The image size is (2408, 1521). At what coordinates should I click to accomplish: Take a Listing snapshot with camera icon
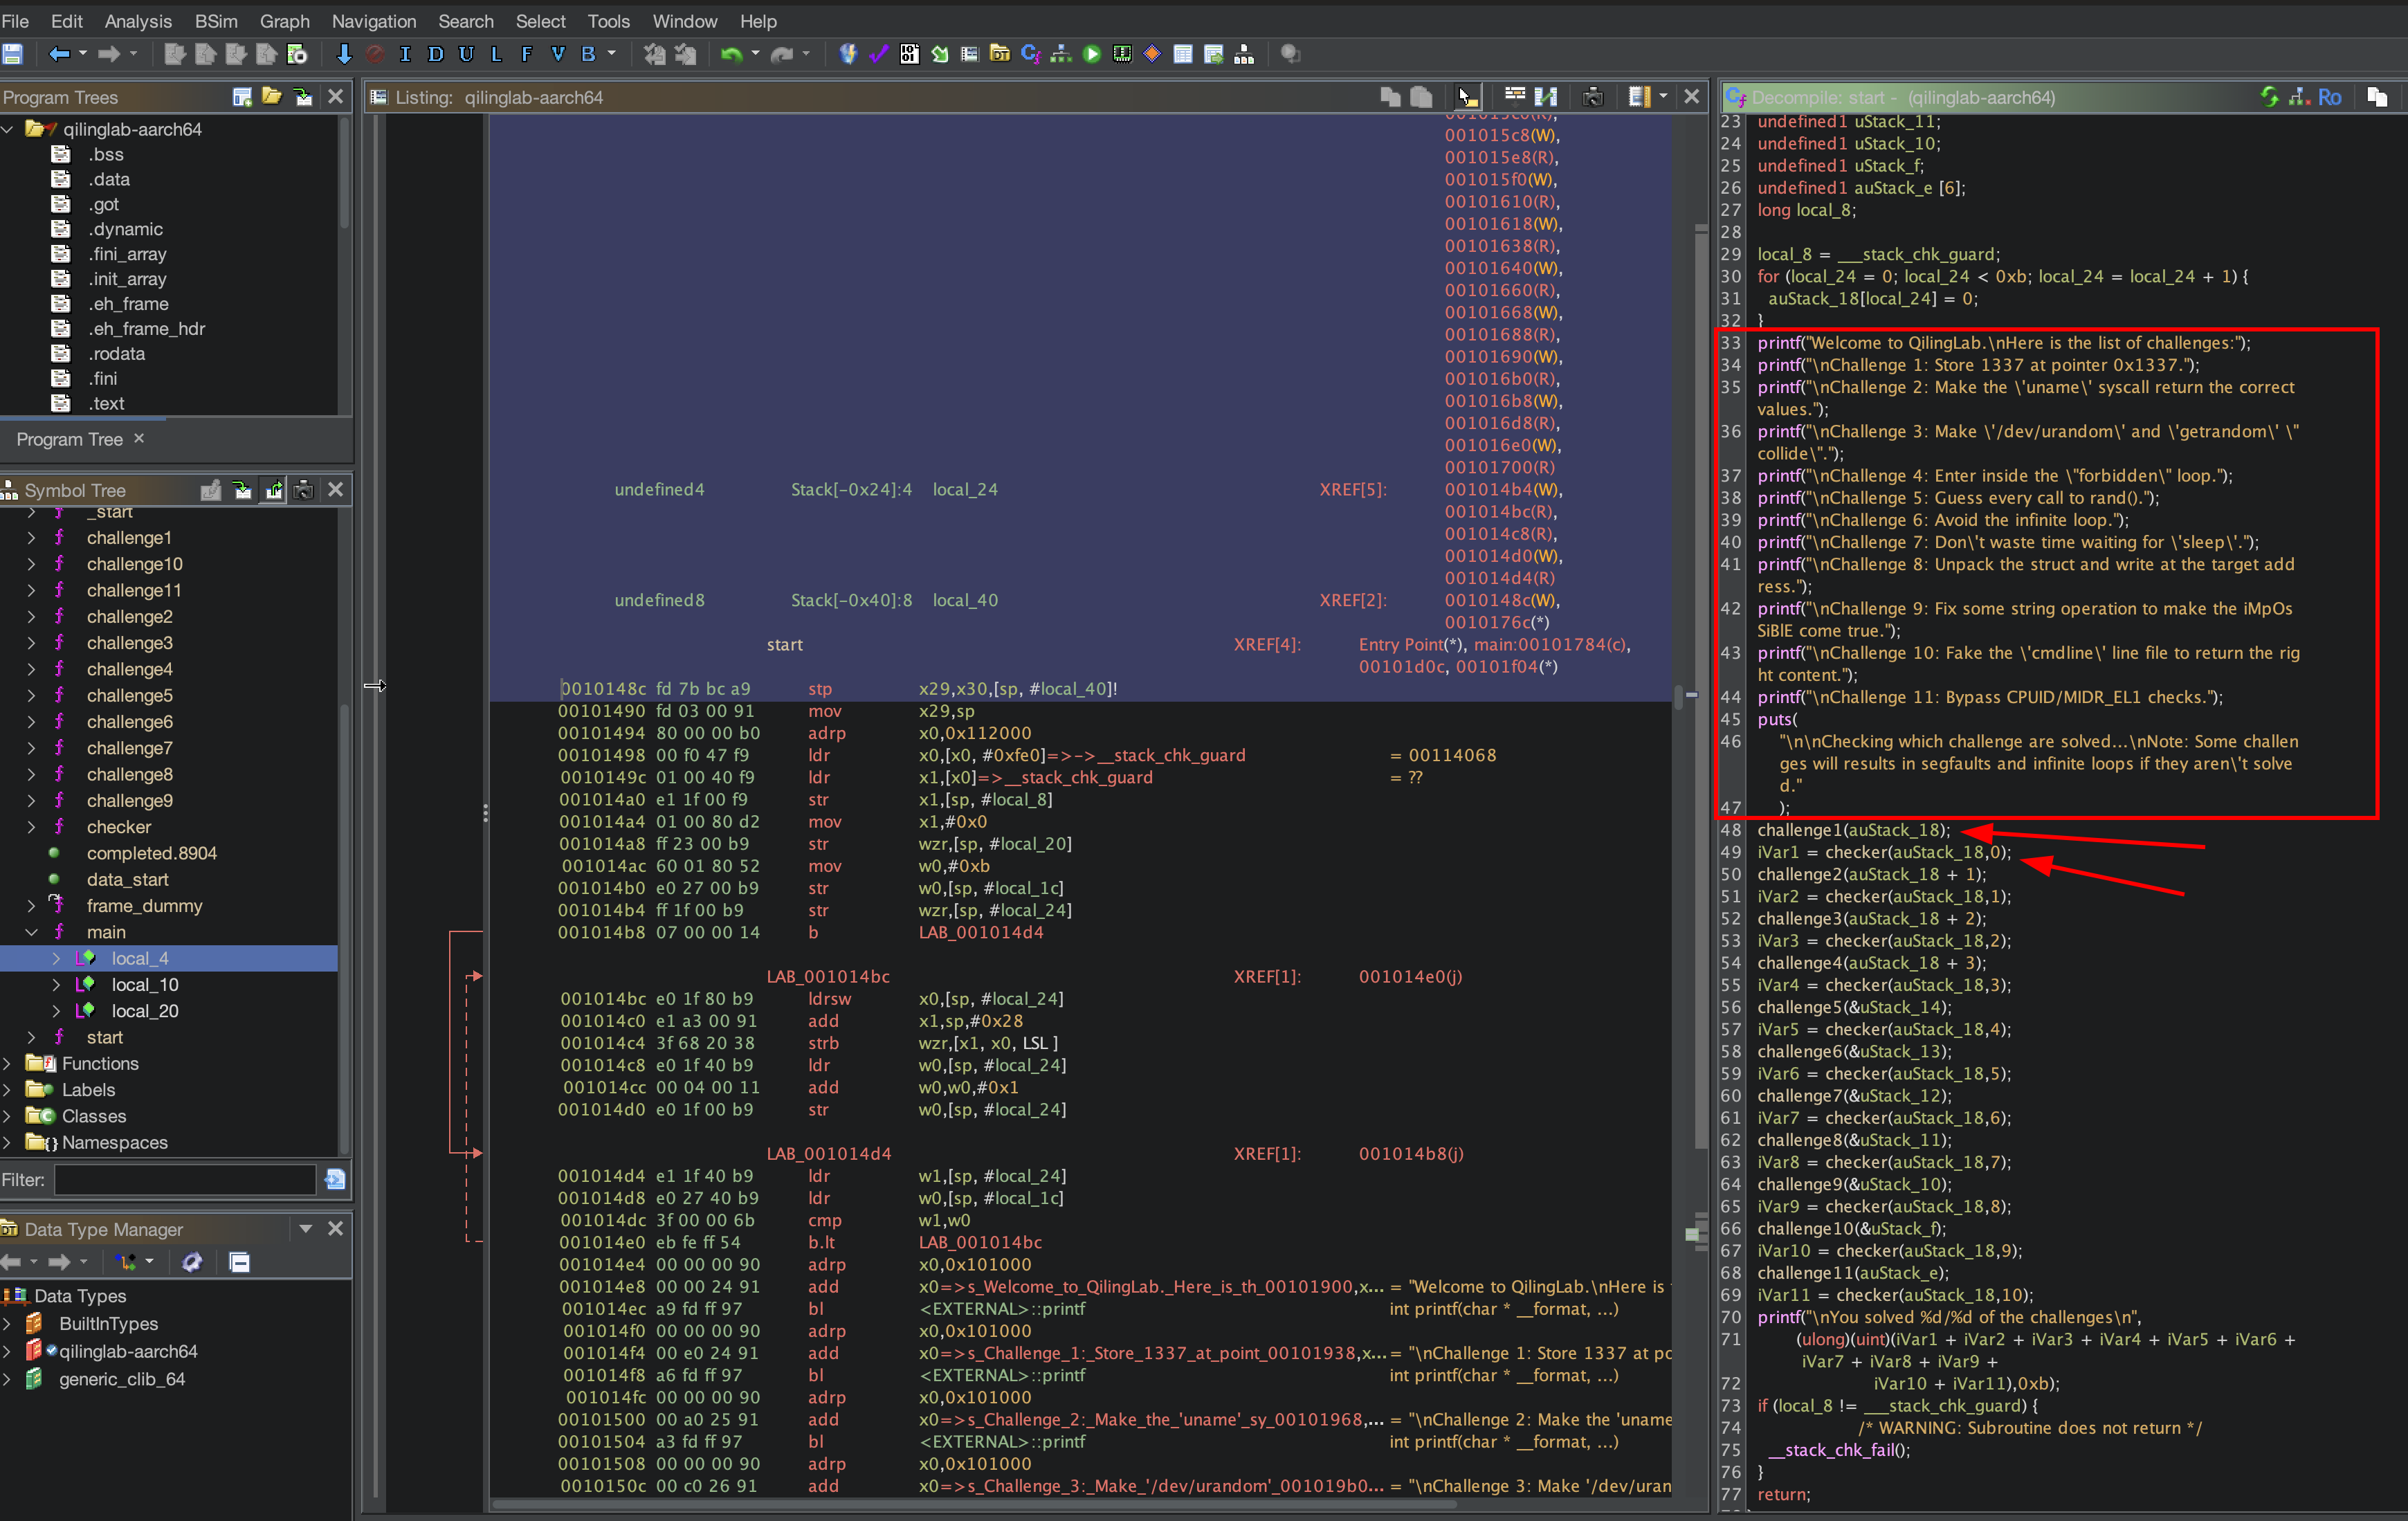pos(1594,96)
